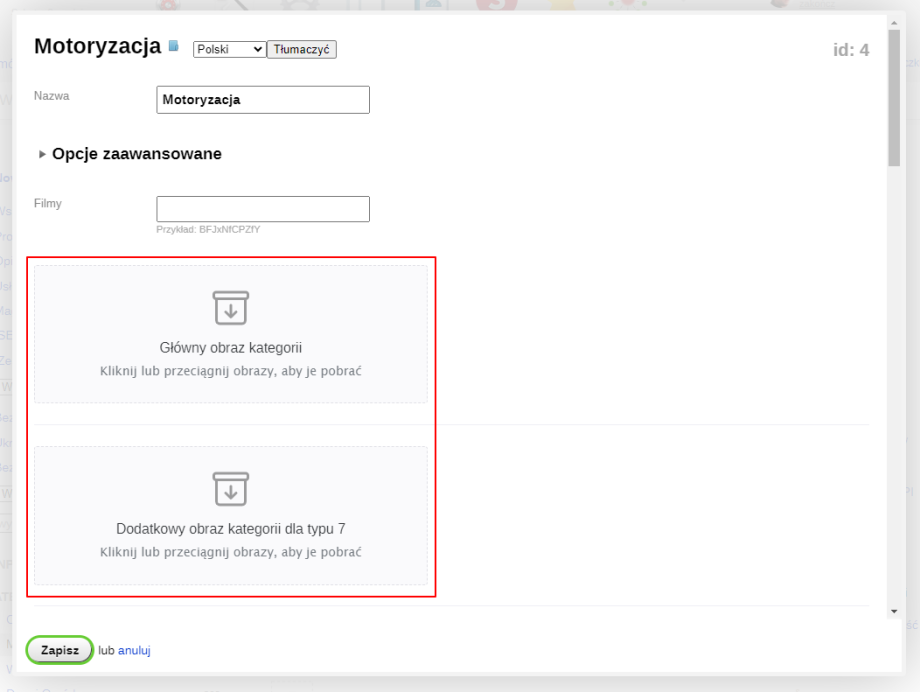
Task: Click the small blue icon beside Motoryzacja title
Action: click(174, 46)
